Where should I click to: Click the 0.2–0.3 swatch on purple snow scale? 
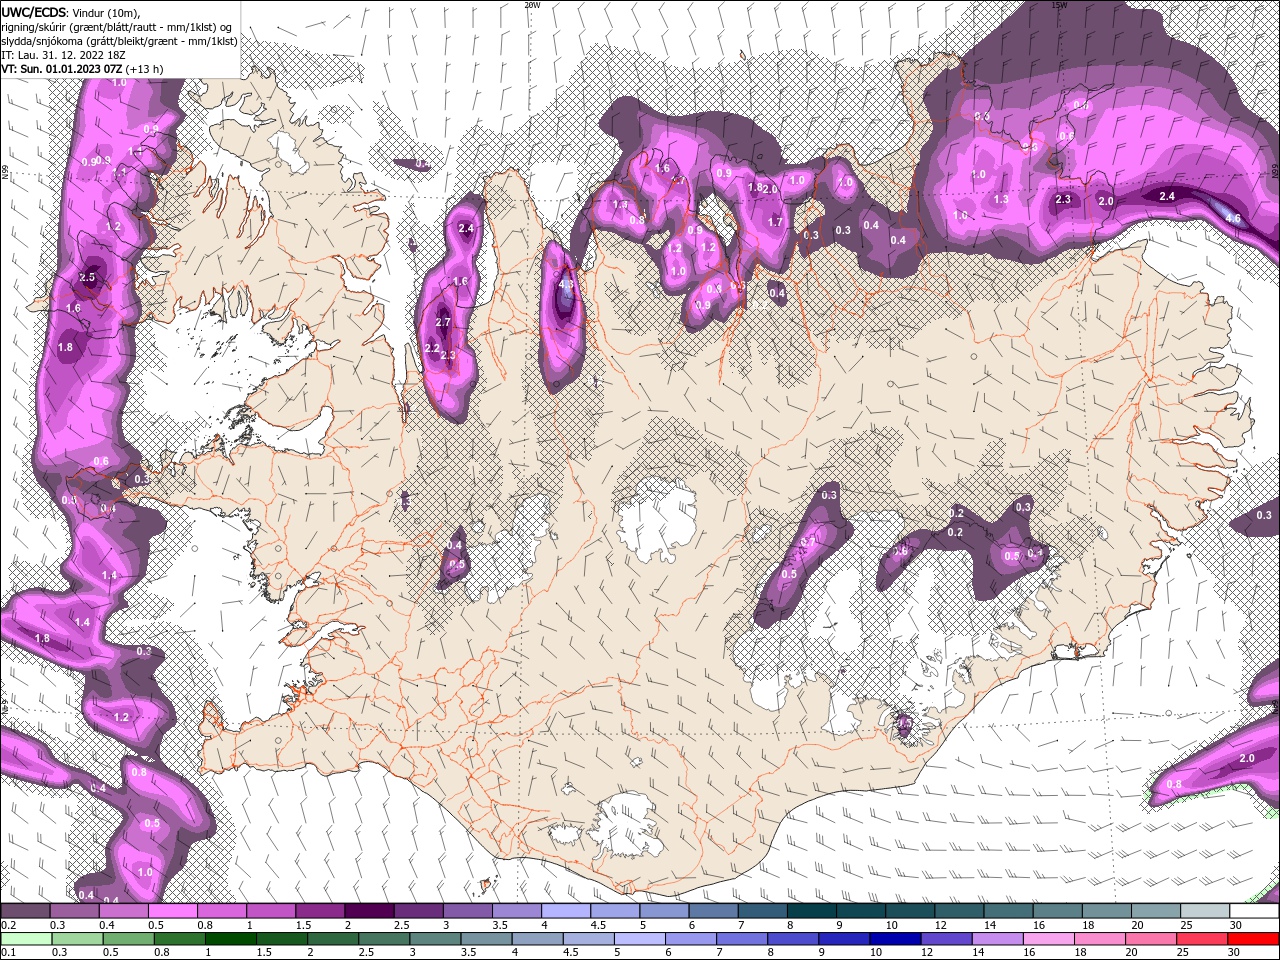tap(25, 911)
